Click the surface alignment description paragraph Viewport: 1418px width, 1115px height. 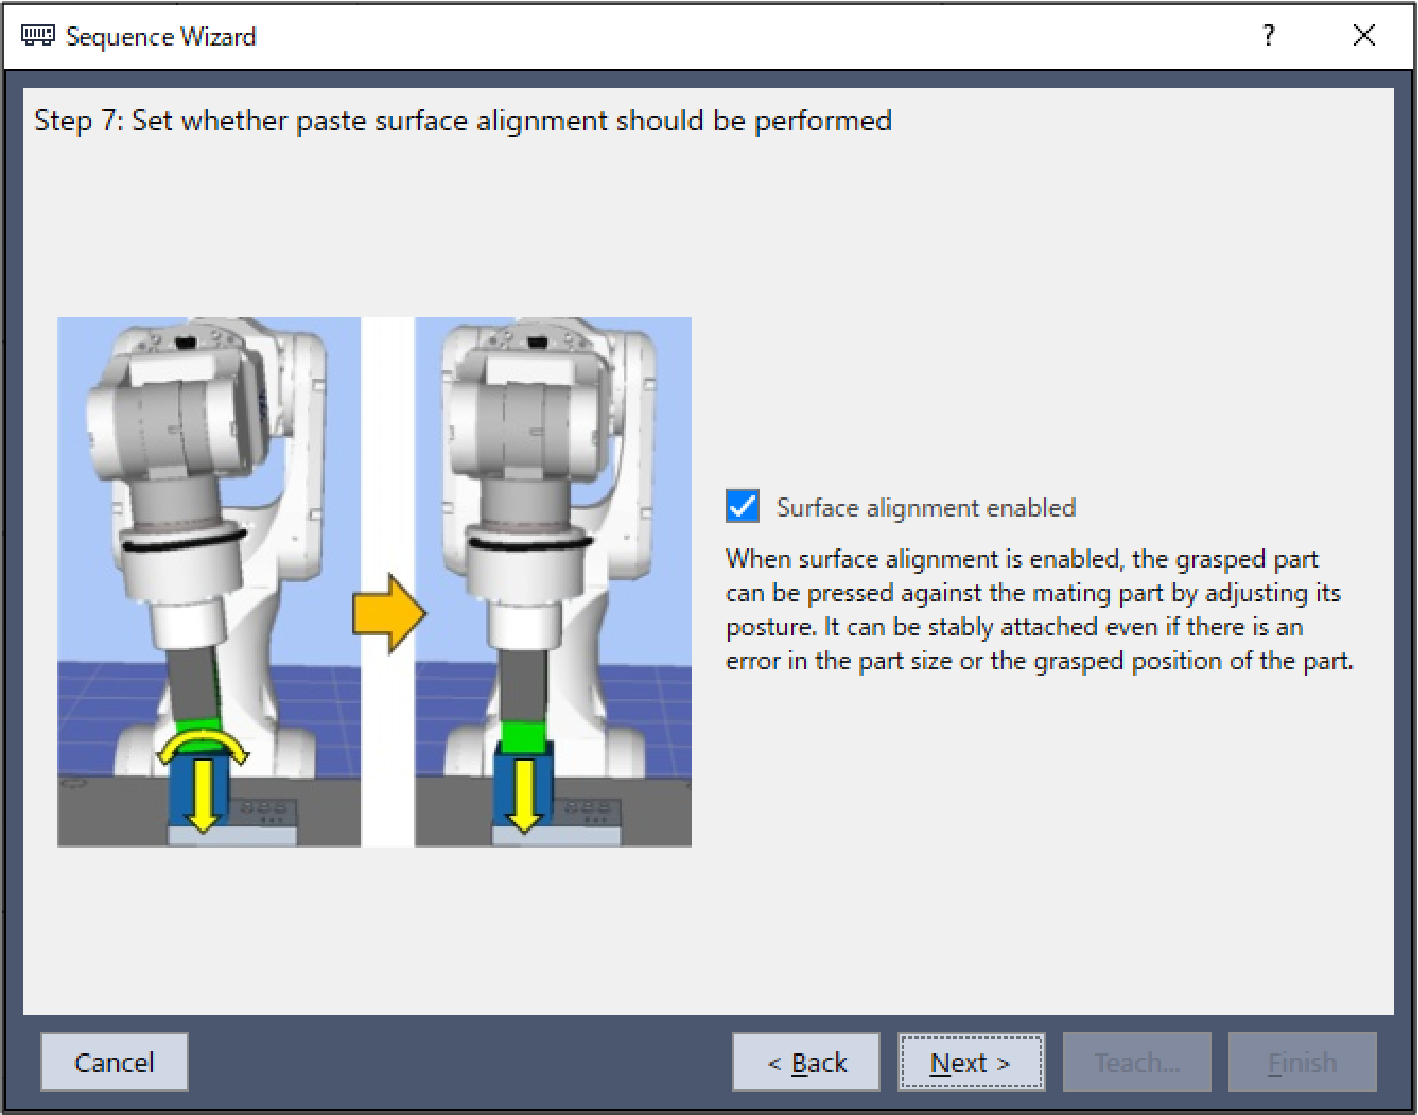click(x=1038, y=610)
